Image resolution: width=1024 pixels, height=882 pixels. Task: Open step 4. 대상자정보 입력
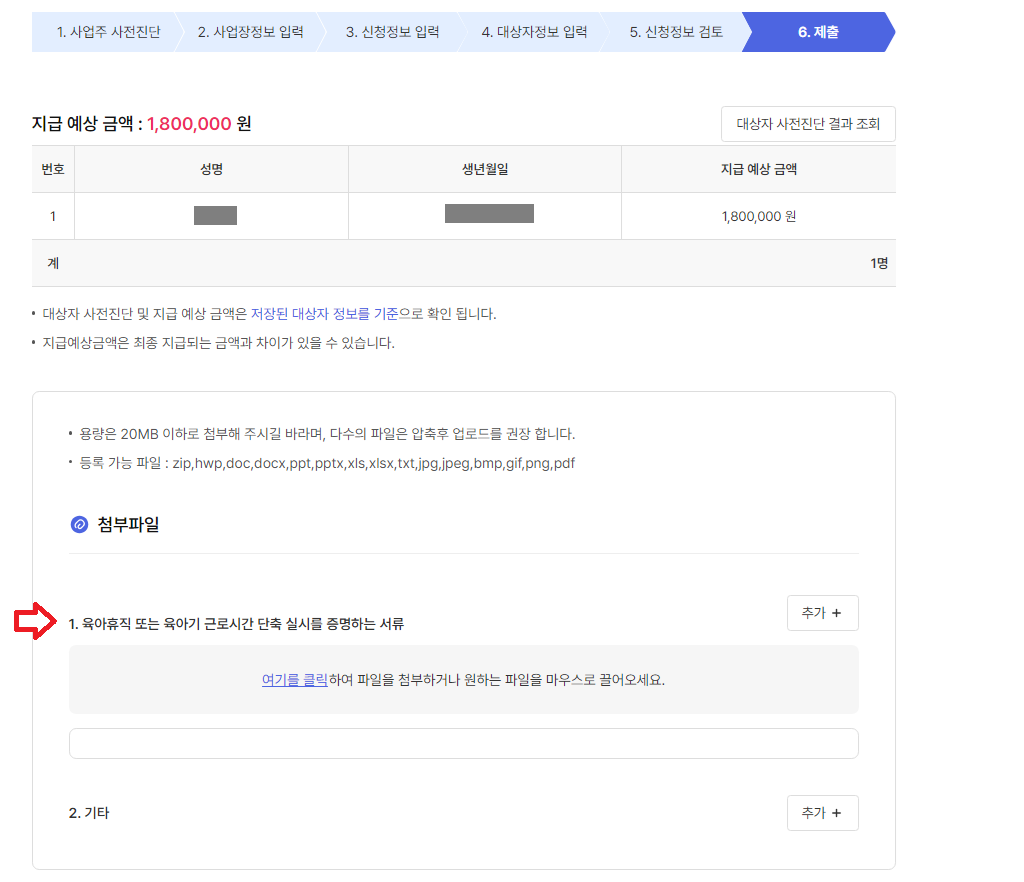(534, 32)
